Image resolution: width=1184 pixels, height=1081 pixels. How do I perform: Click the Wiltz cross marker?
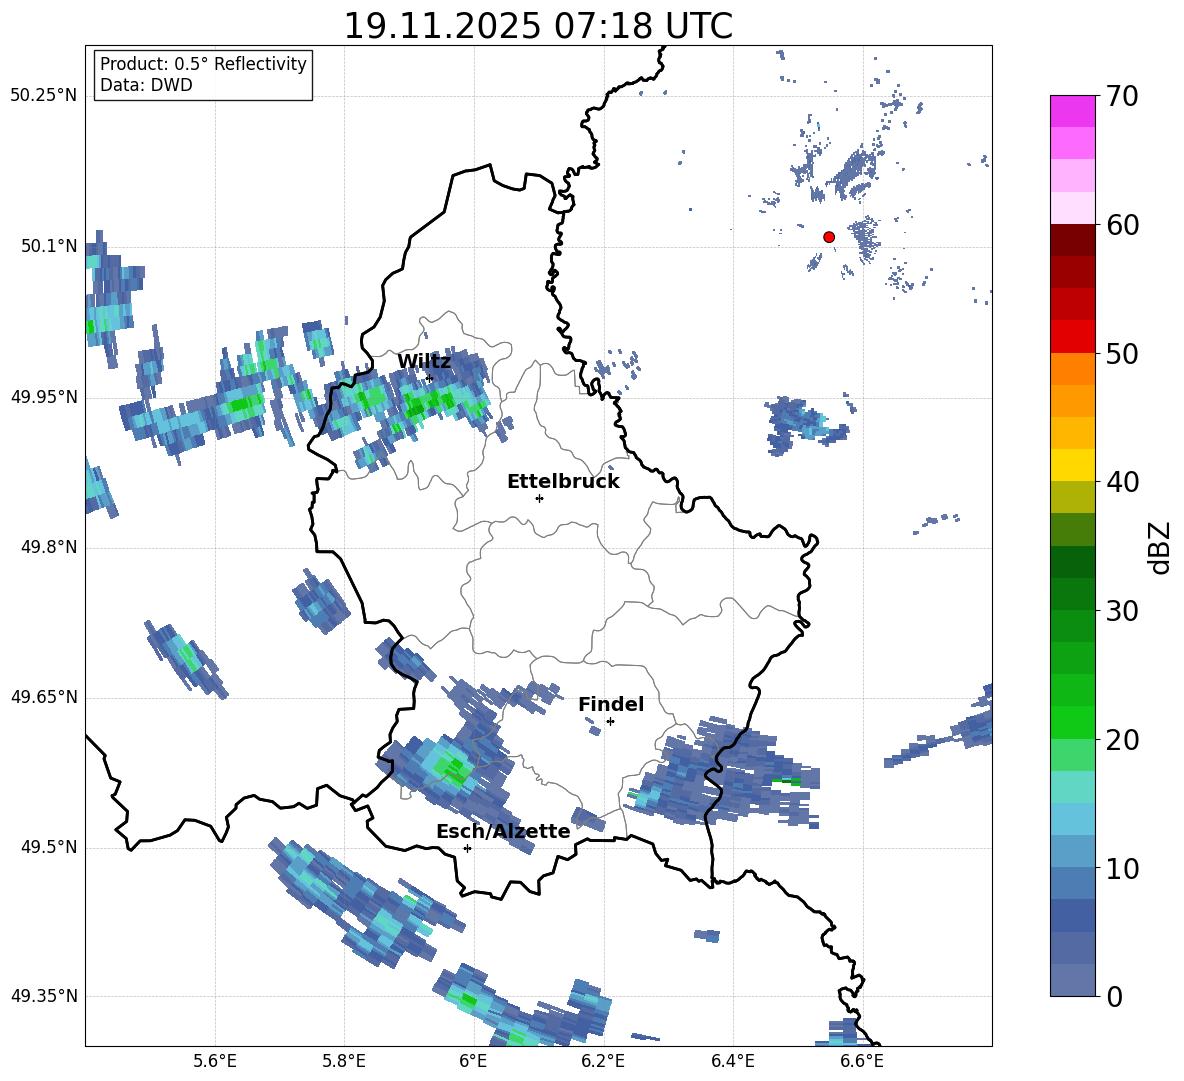coord(430,378)
